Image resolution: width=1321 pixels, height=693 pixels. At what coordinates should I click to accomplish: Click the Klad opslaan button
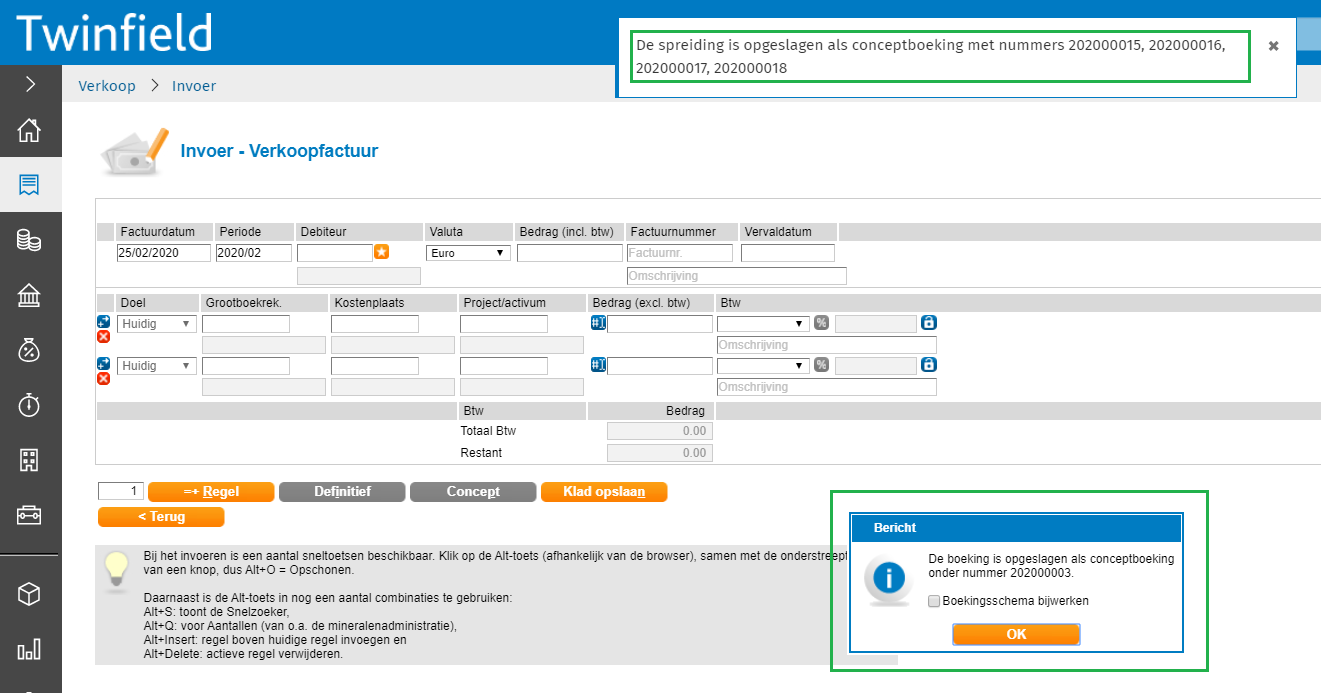point(603,492)
